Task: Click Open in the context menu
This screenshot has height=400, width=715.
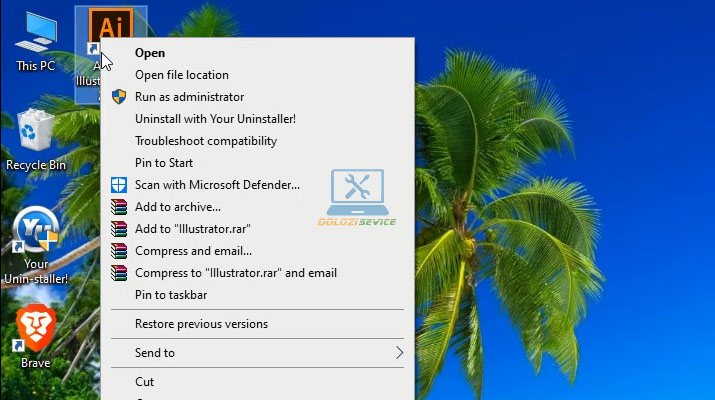Action: point(150,53)
